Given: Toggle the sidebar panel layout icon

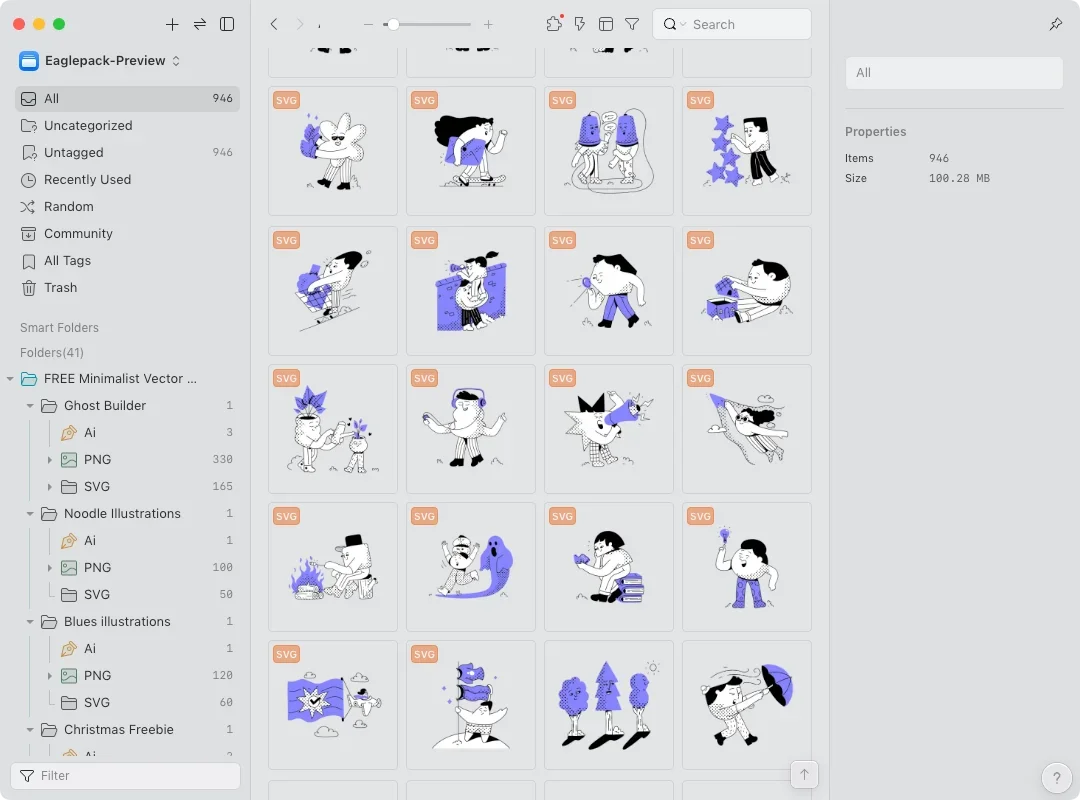Looking at the screenshot, I should pyautogui.click(x=227, y=24).
